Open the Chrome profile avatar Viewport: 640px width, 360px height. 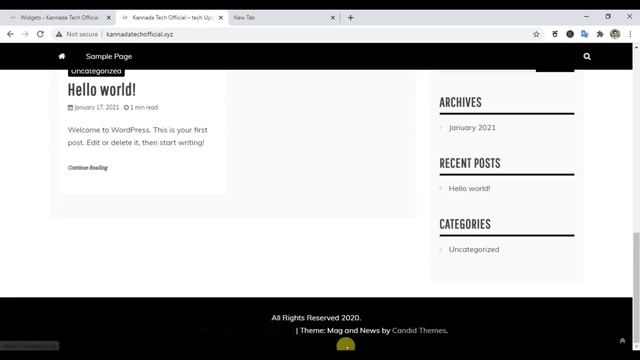click(615, 34)
